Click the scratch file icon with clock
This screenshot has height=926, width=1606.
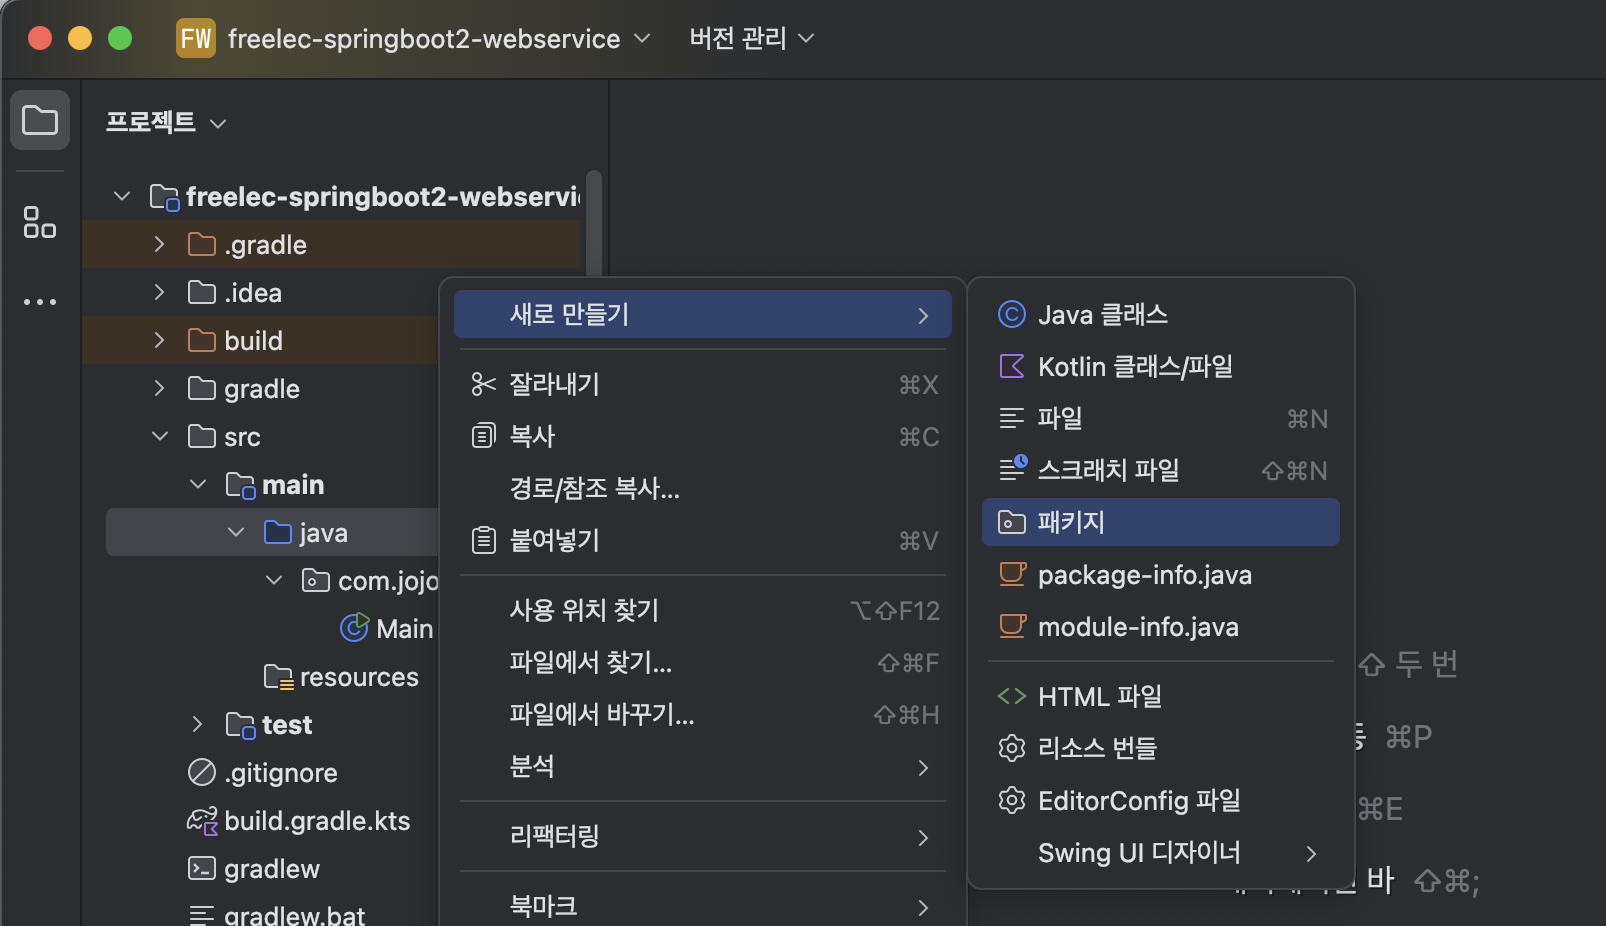(x=1013, y=468)
